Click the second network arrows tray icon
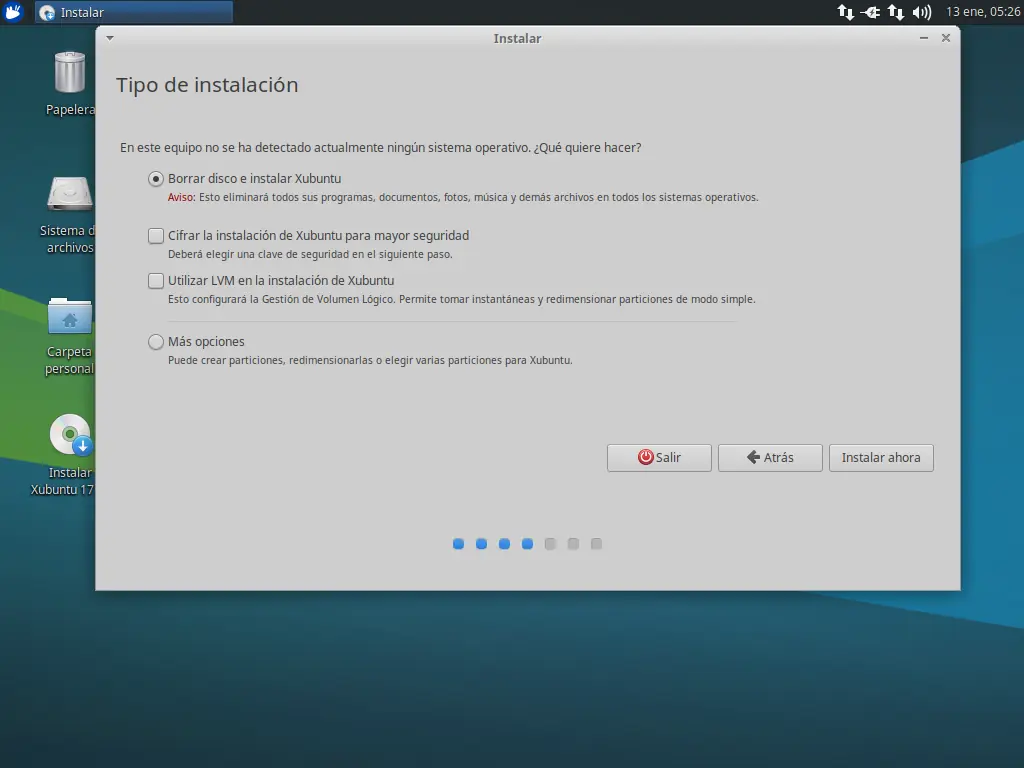The image size is (1024, 768). [x=896, y=12]
